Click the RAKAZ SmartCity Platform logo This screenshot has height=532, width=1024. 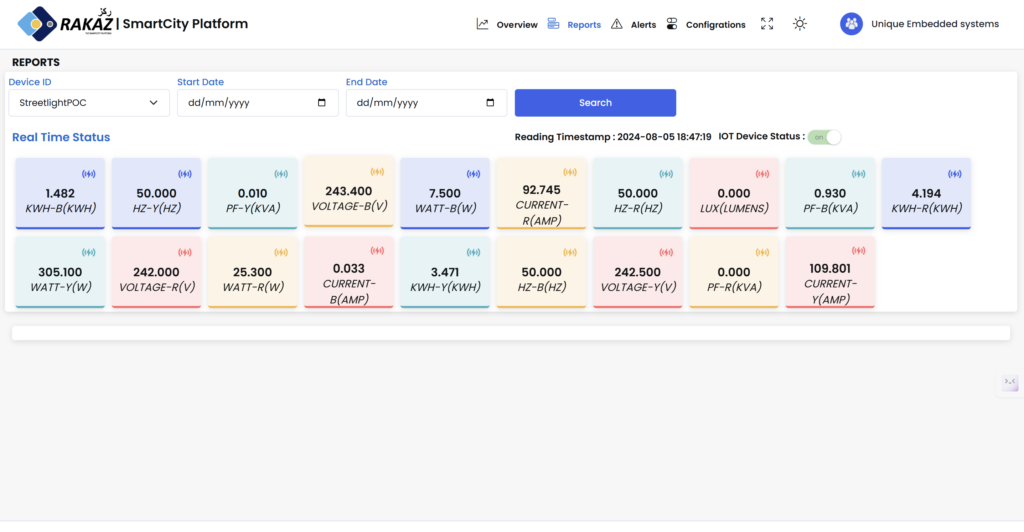[x=133, y=23]
